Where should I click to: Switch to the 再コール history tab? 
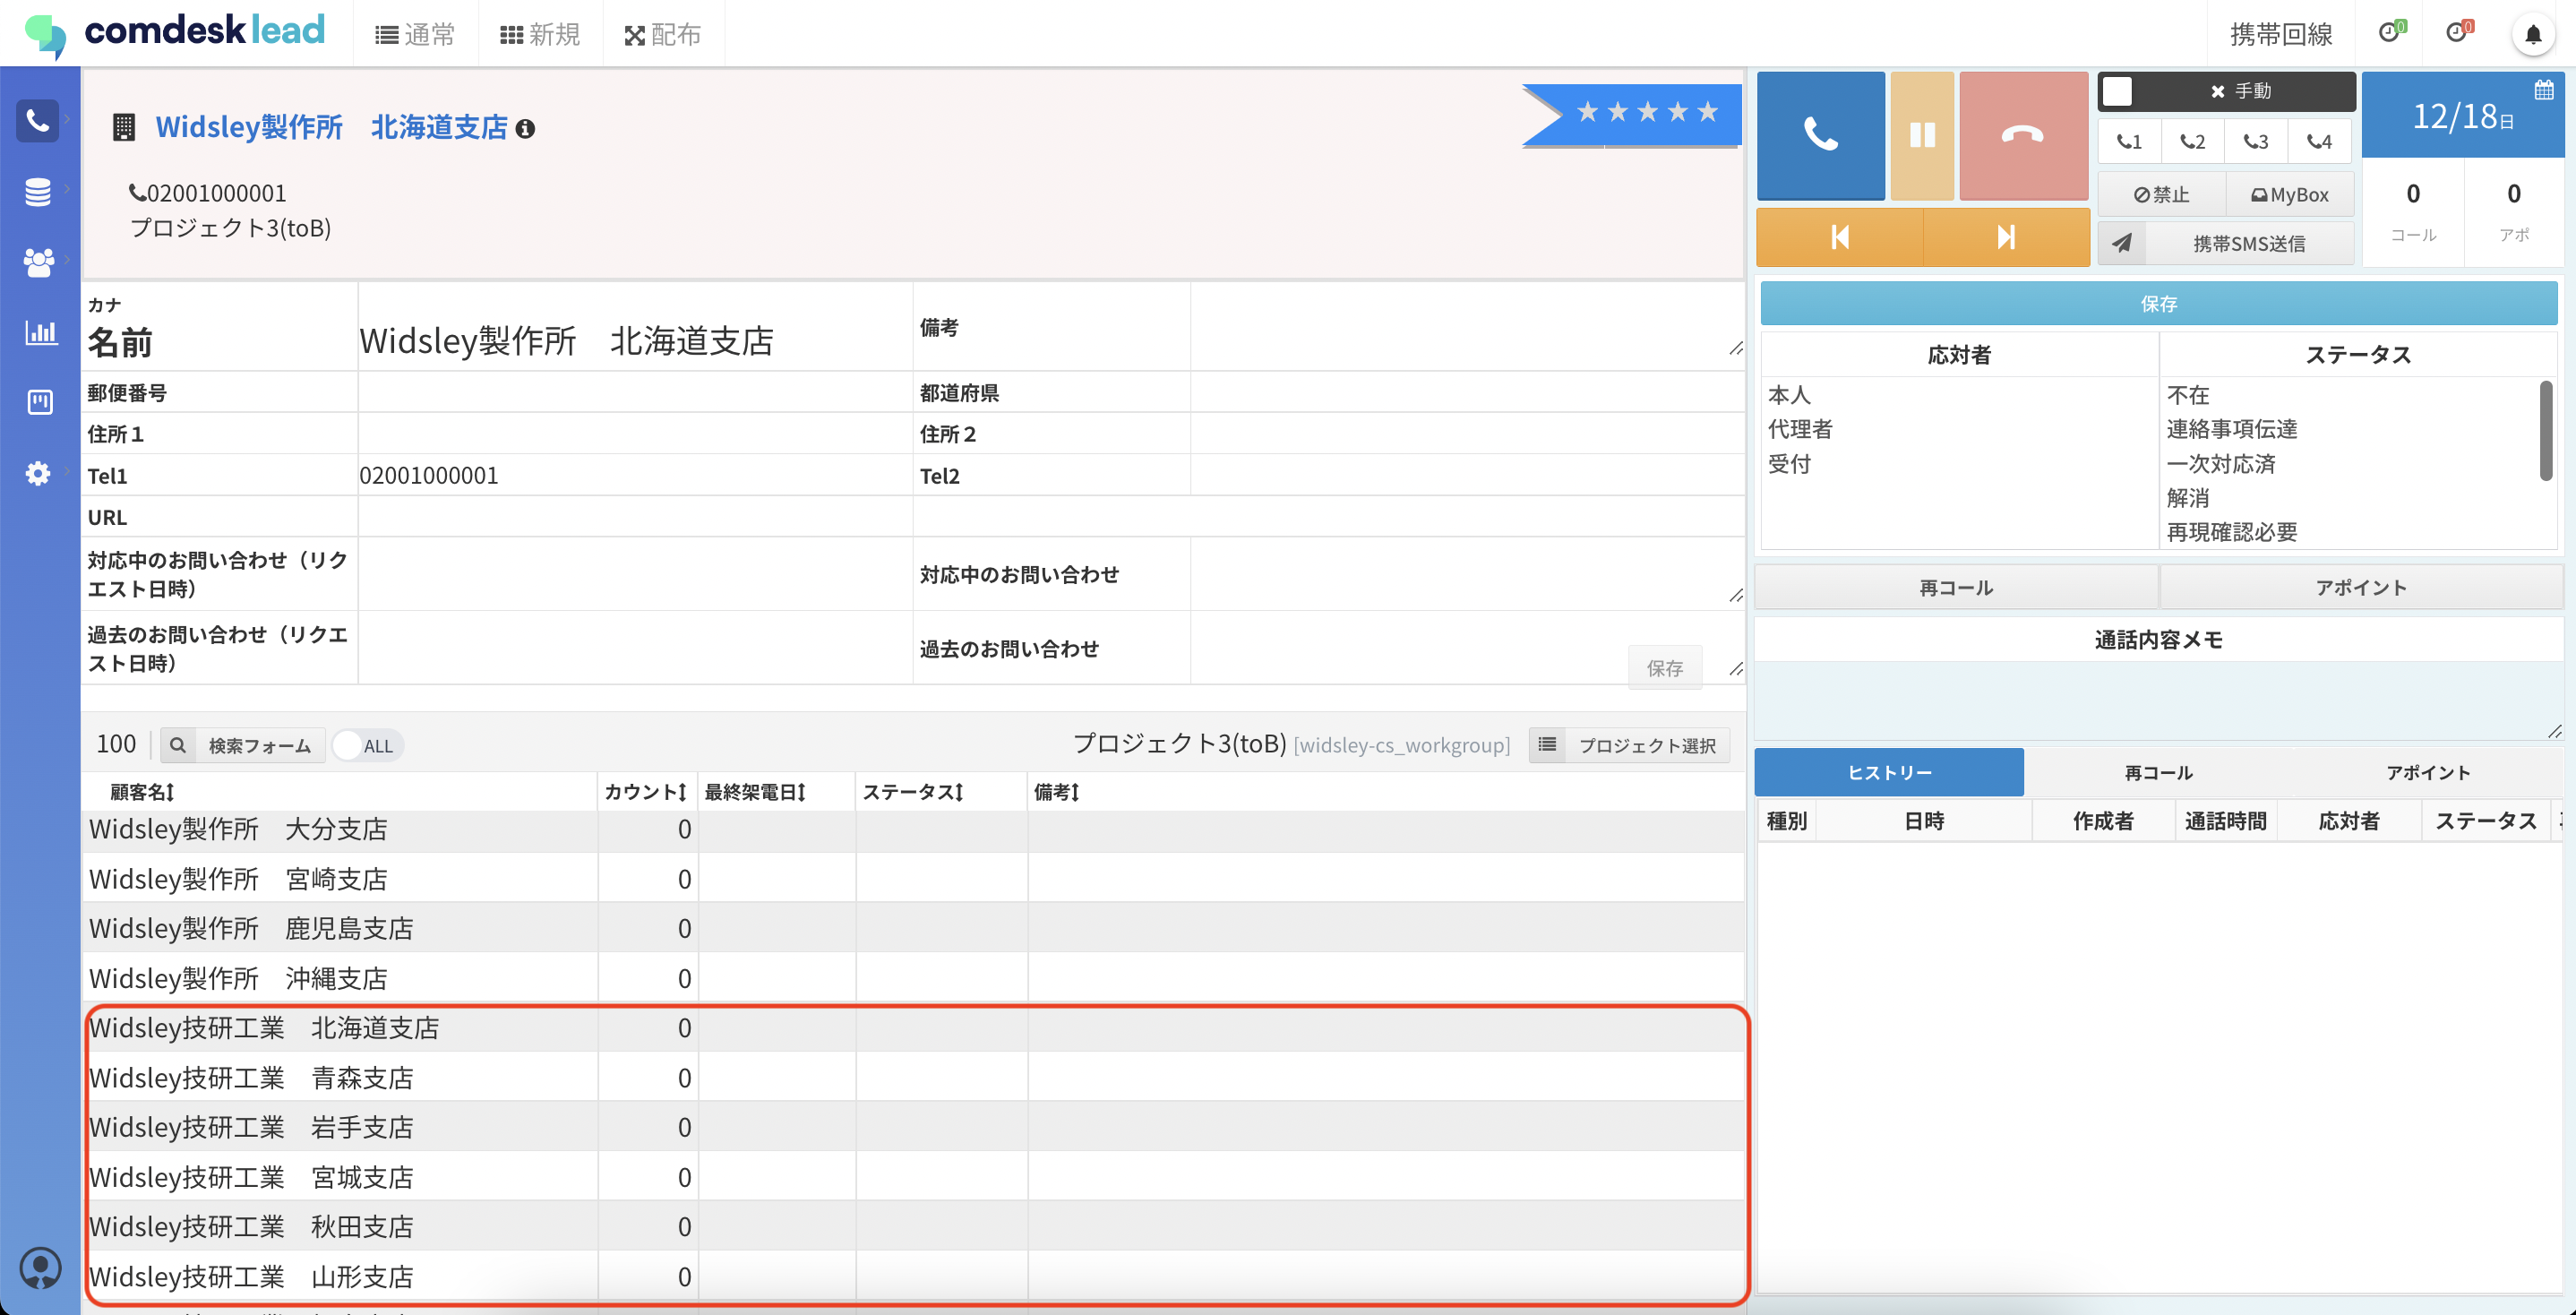point(2158,772)
